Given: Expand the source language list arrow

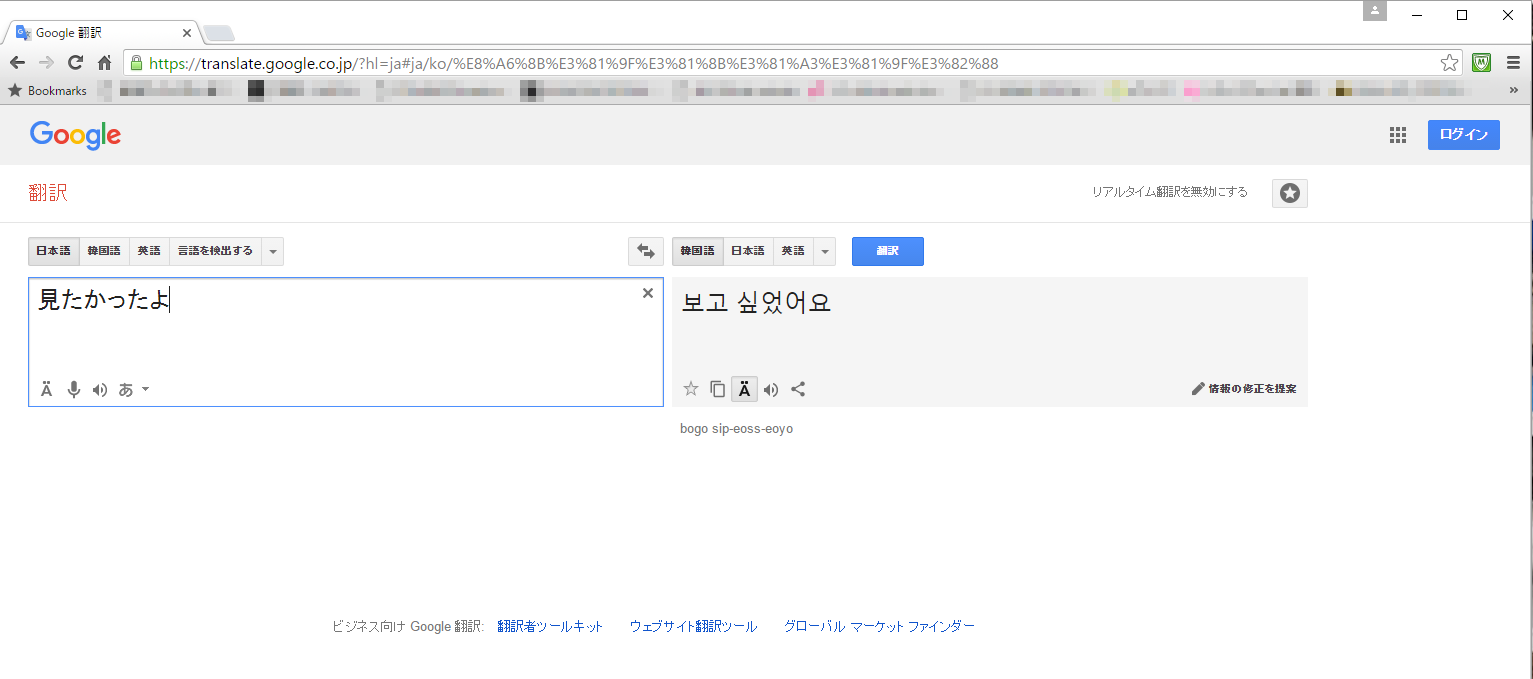Looking at the screenshot, I should pyautogui.click(x=273, y=251).
